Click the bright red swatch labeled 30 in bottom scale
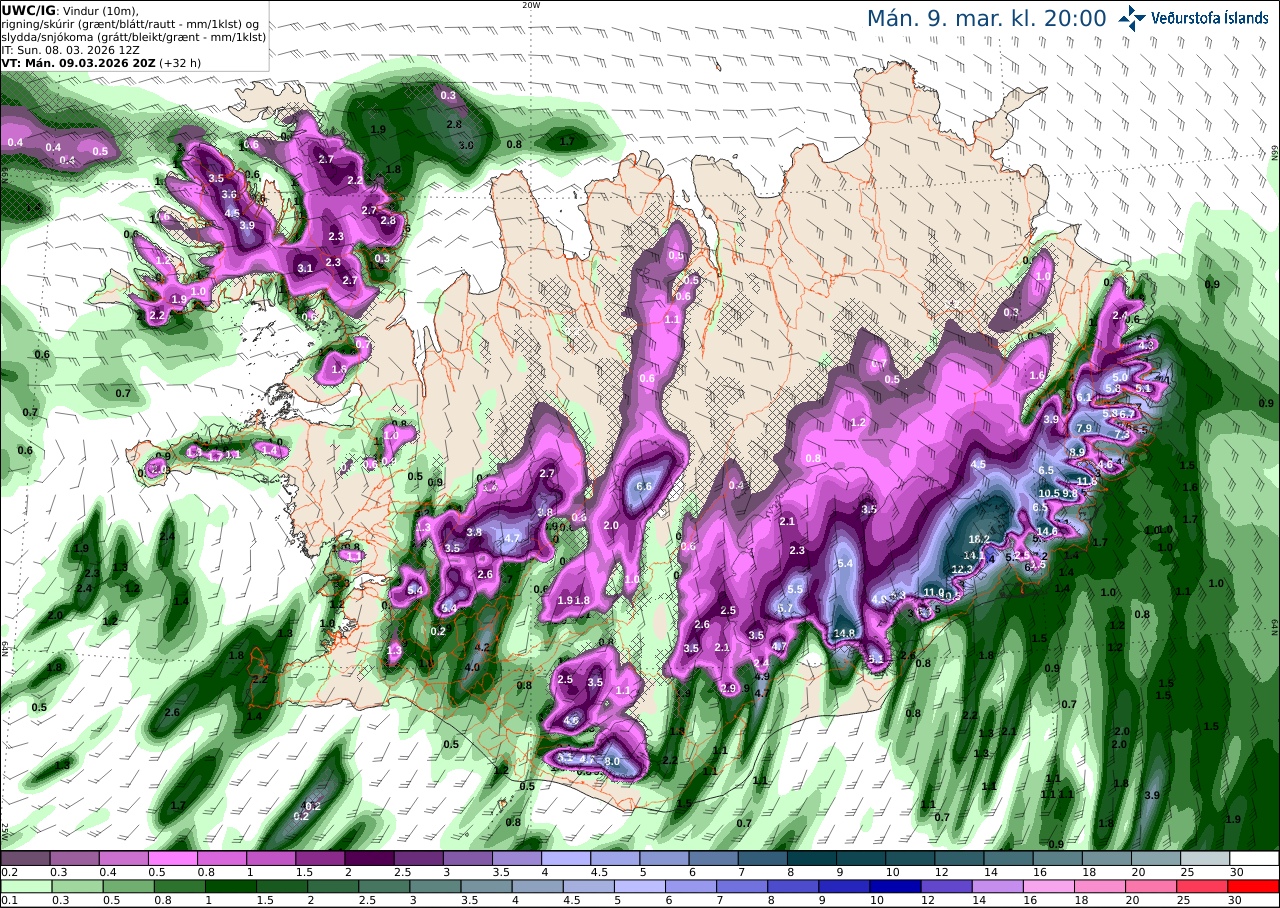 [1254, 886]
